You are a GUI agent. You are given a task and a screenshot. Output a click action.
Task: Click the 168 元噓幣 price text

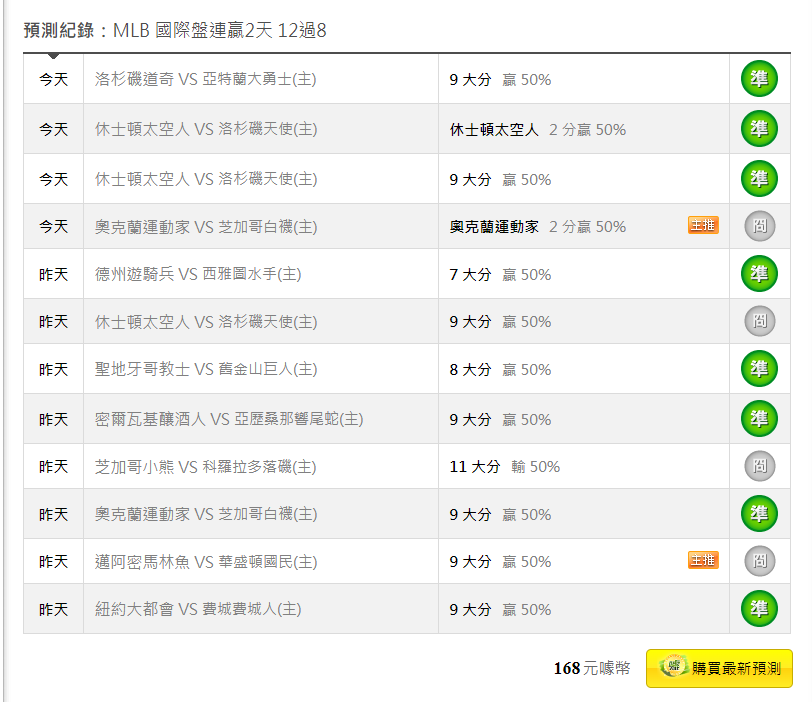point(592,668)
